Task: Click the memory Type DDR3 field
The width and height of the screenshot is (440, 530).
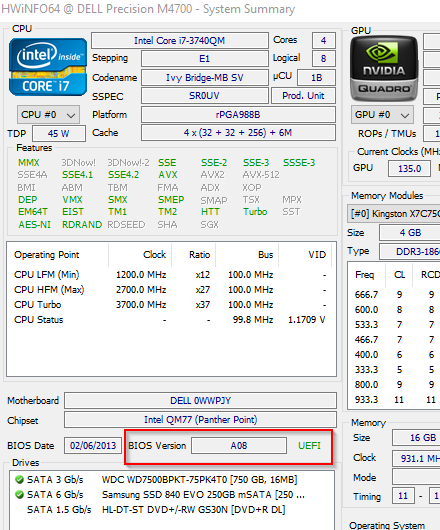Action: 410,251
